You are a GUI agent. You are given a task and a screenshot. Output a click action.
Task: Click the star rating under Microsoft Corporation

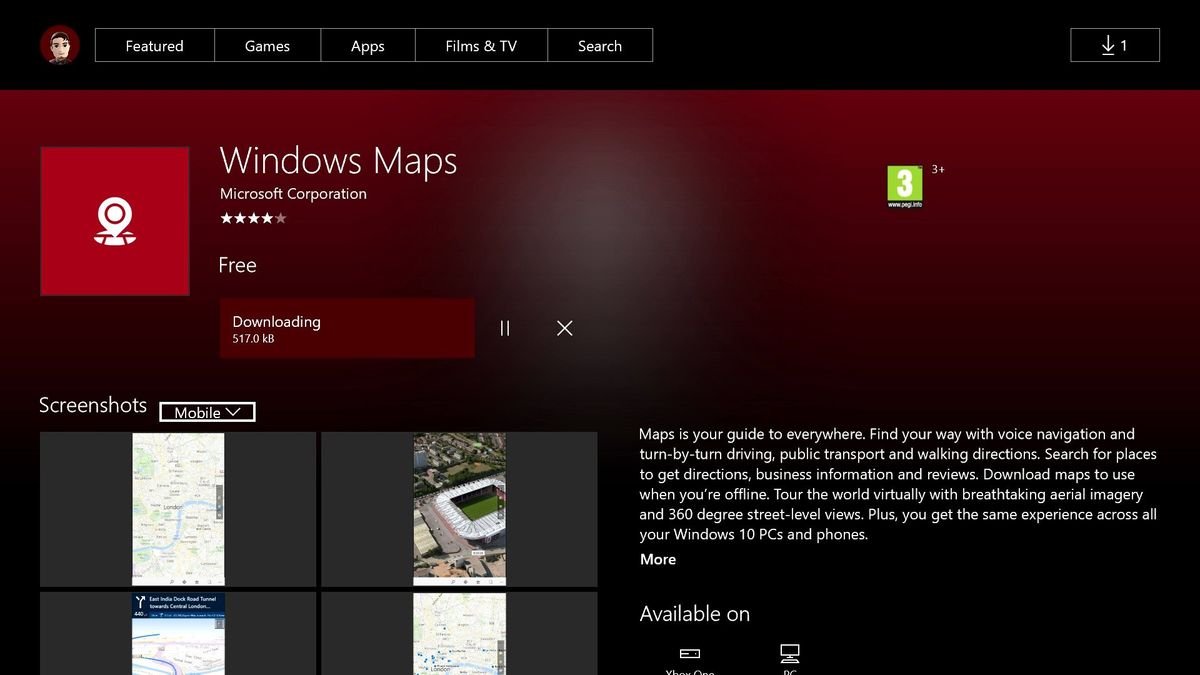(x=253, y=217)
